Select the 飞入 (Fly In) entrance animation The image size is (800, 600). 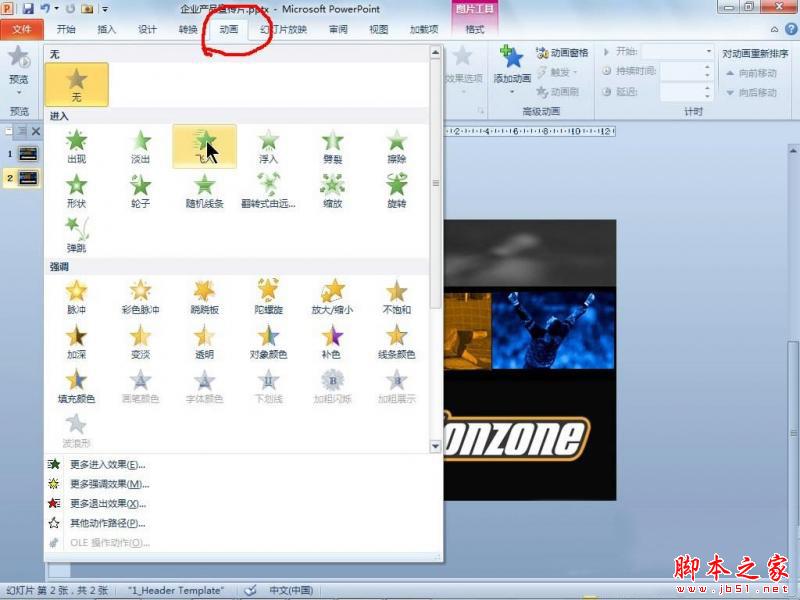point(205,146)
